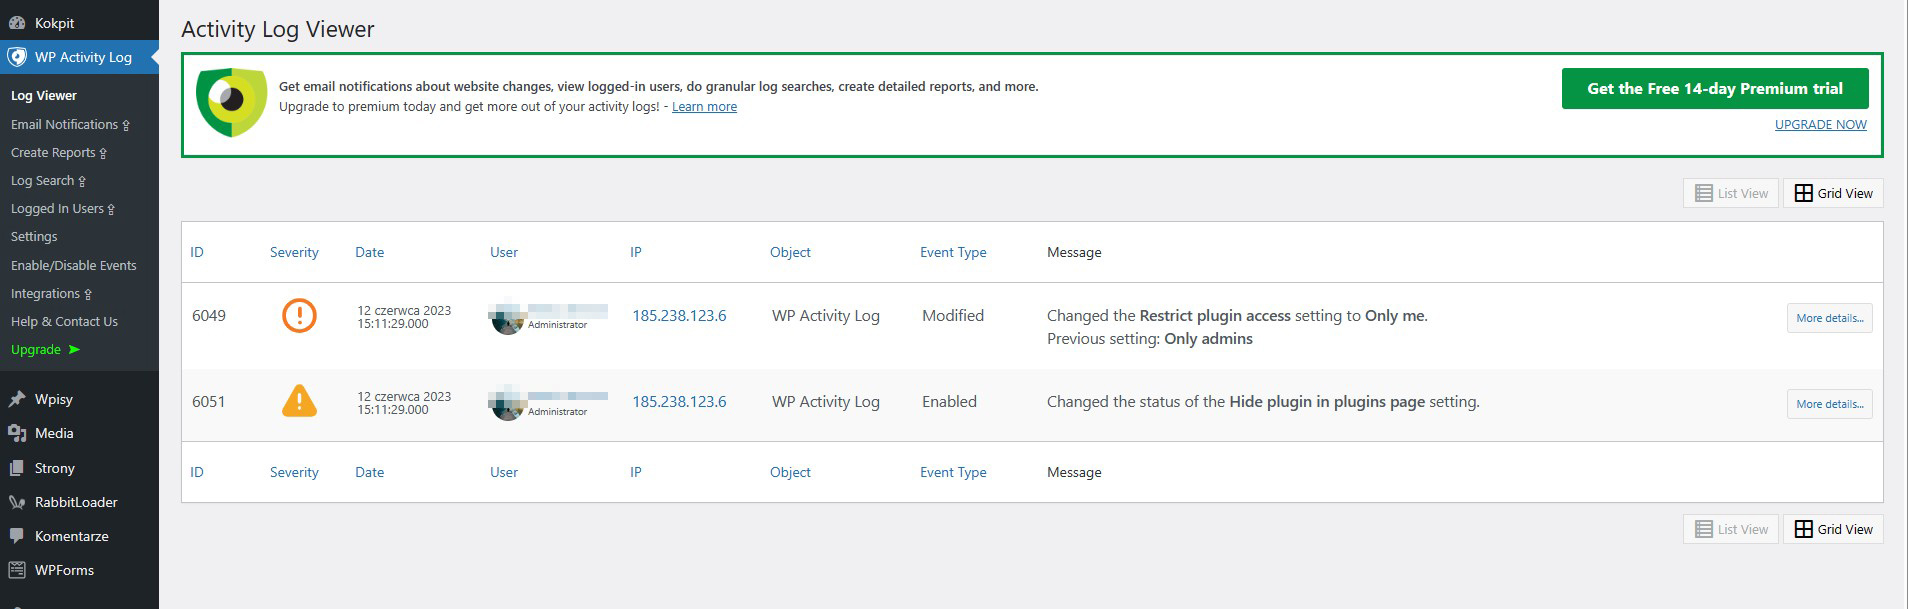This screenshot has height=609, width=1908.
Task: Click user avatar in event 6049 row
Action: click(507, 318)
